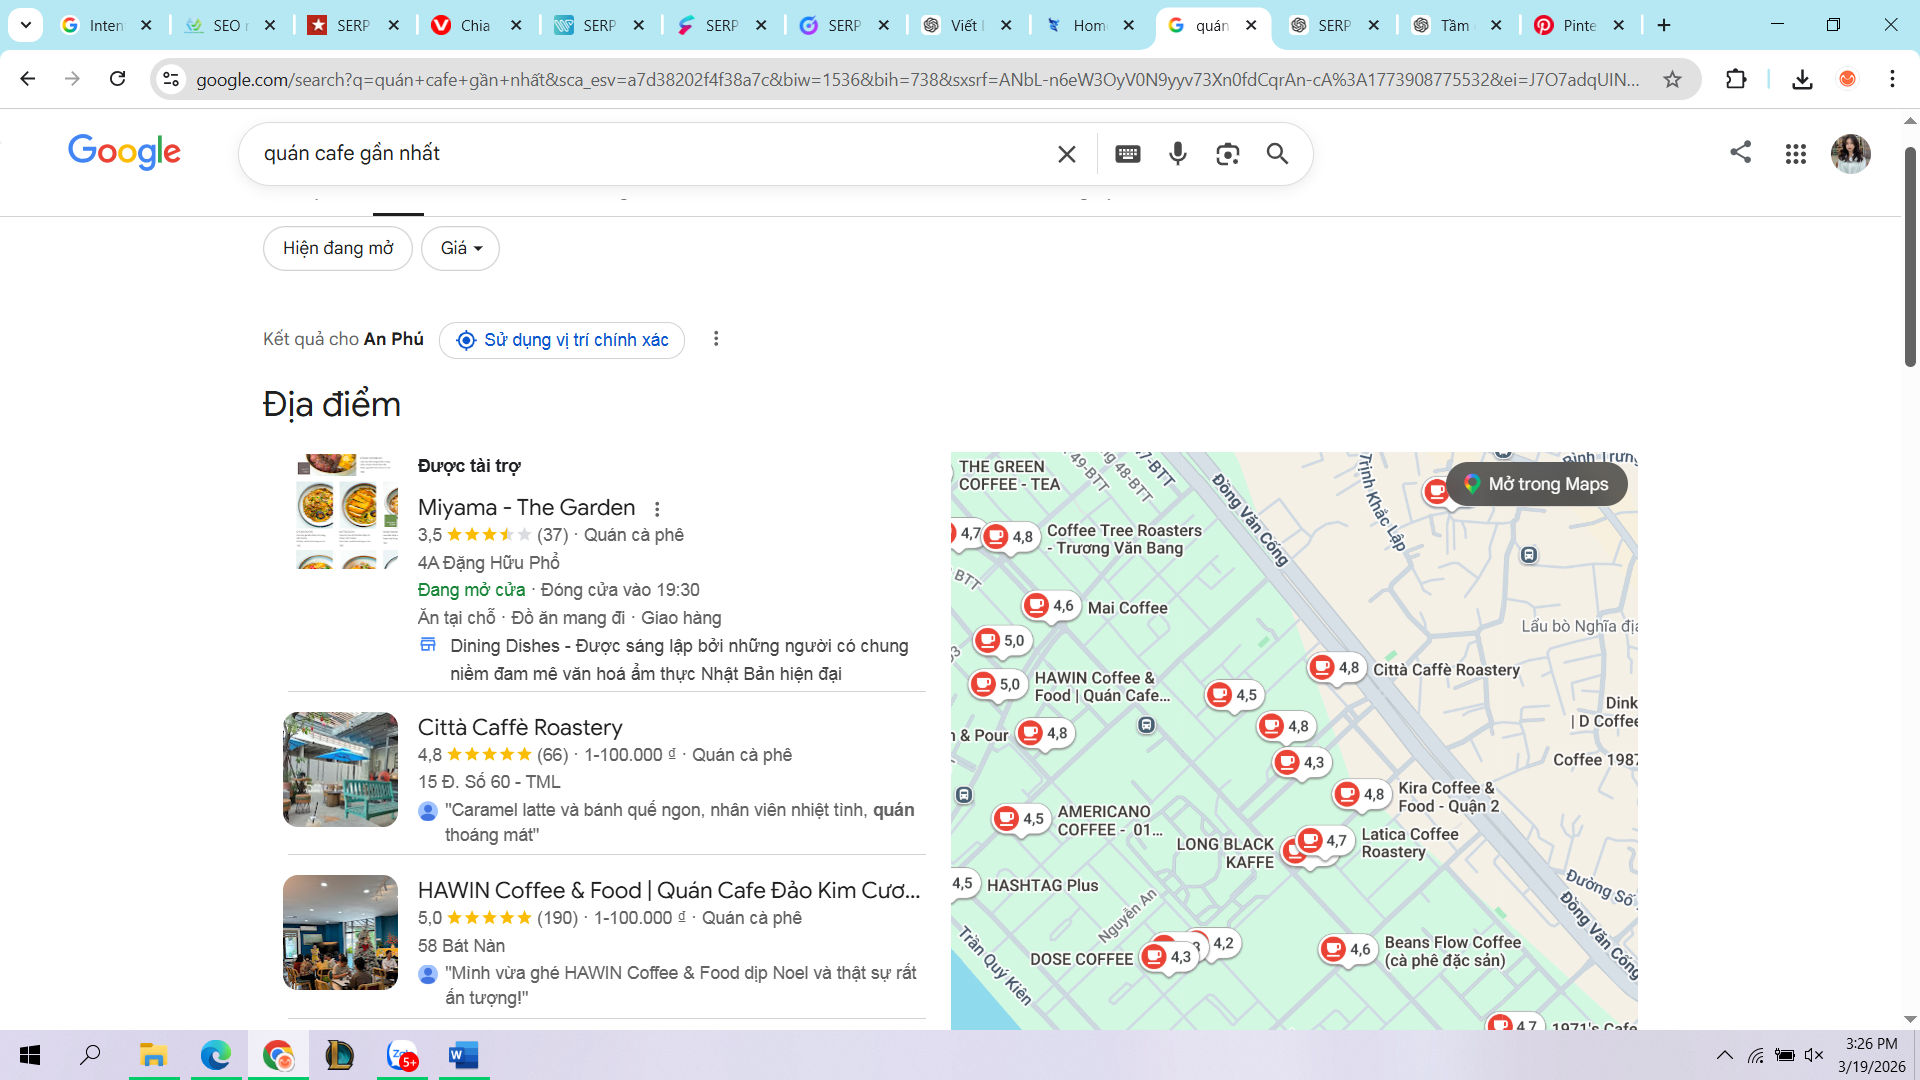Open Chrome extensions puzzle icon
The width and height of the screenshot is (1920, 1080).
pyautogui.click(x=1736, y=79)
